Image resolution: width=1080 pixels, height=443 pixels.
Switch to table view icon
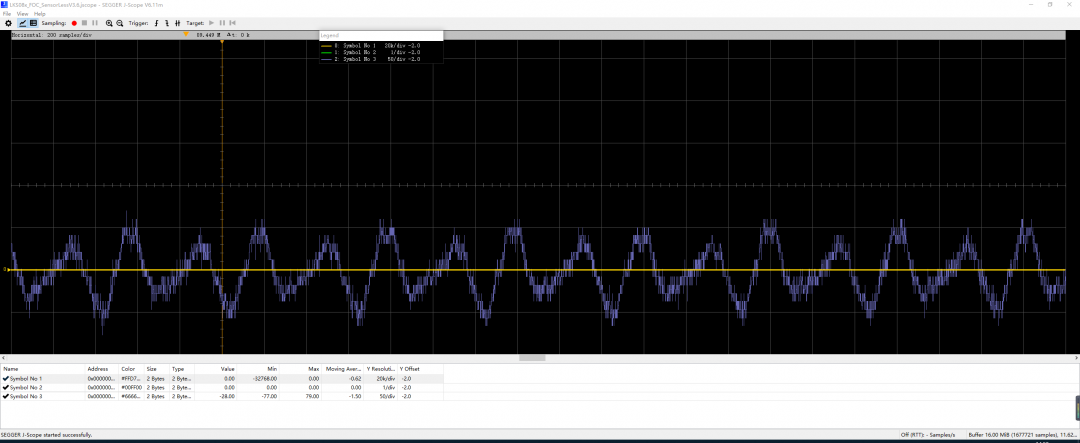[x=33, y=23]
